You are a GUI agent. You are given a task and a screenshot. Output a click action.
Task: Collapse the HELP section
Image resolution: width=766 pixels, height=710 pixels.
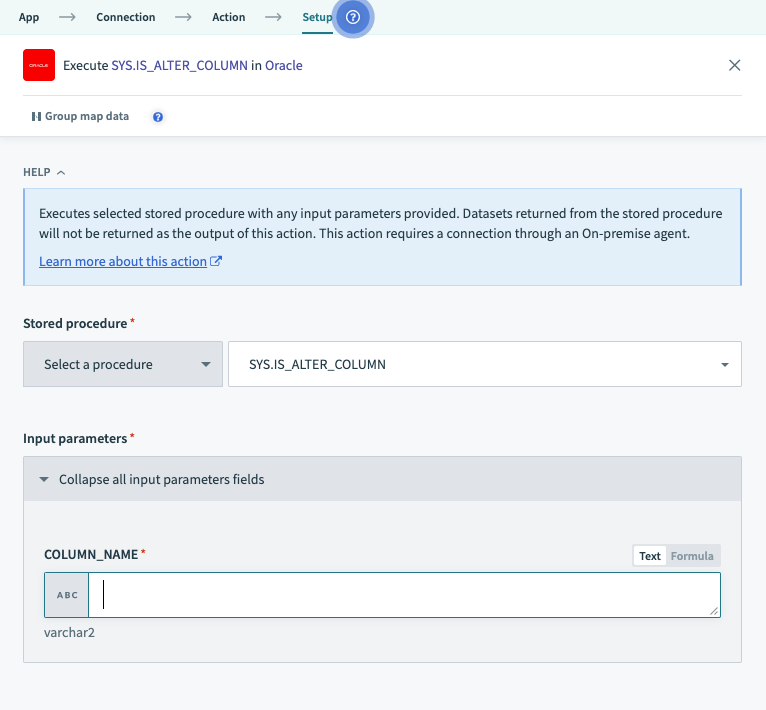click(x=44, y=172)
